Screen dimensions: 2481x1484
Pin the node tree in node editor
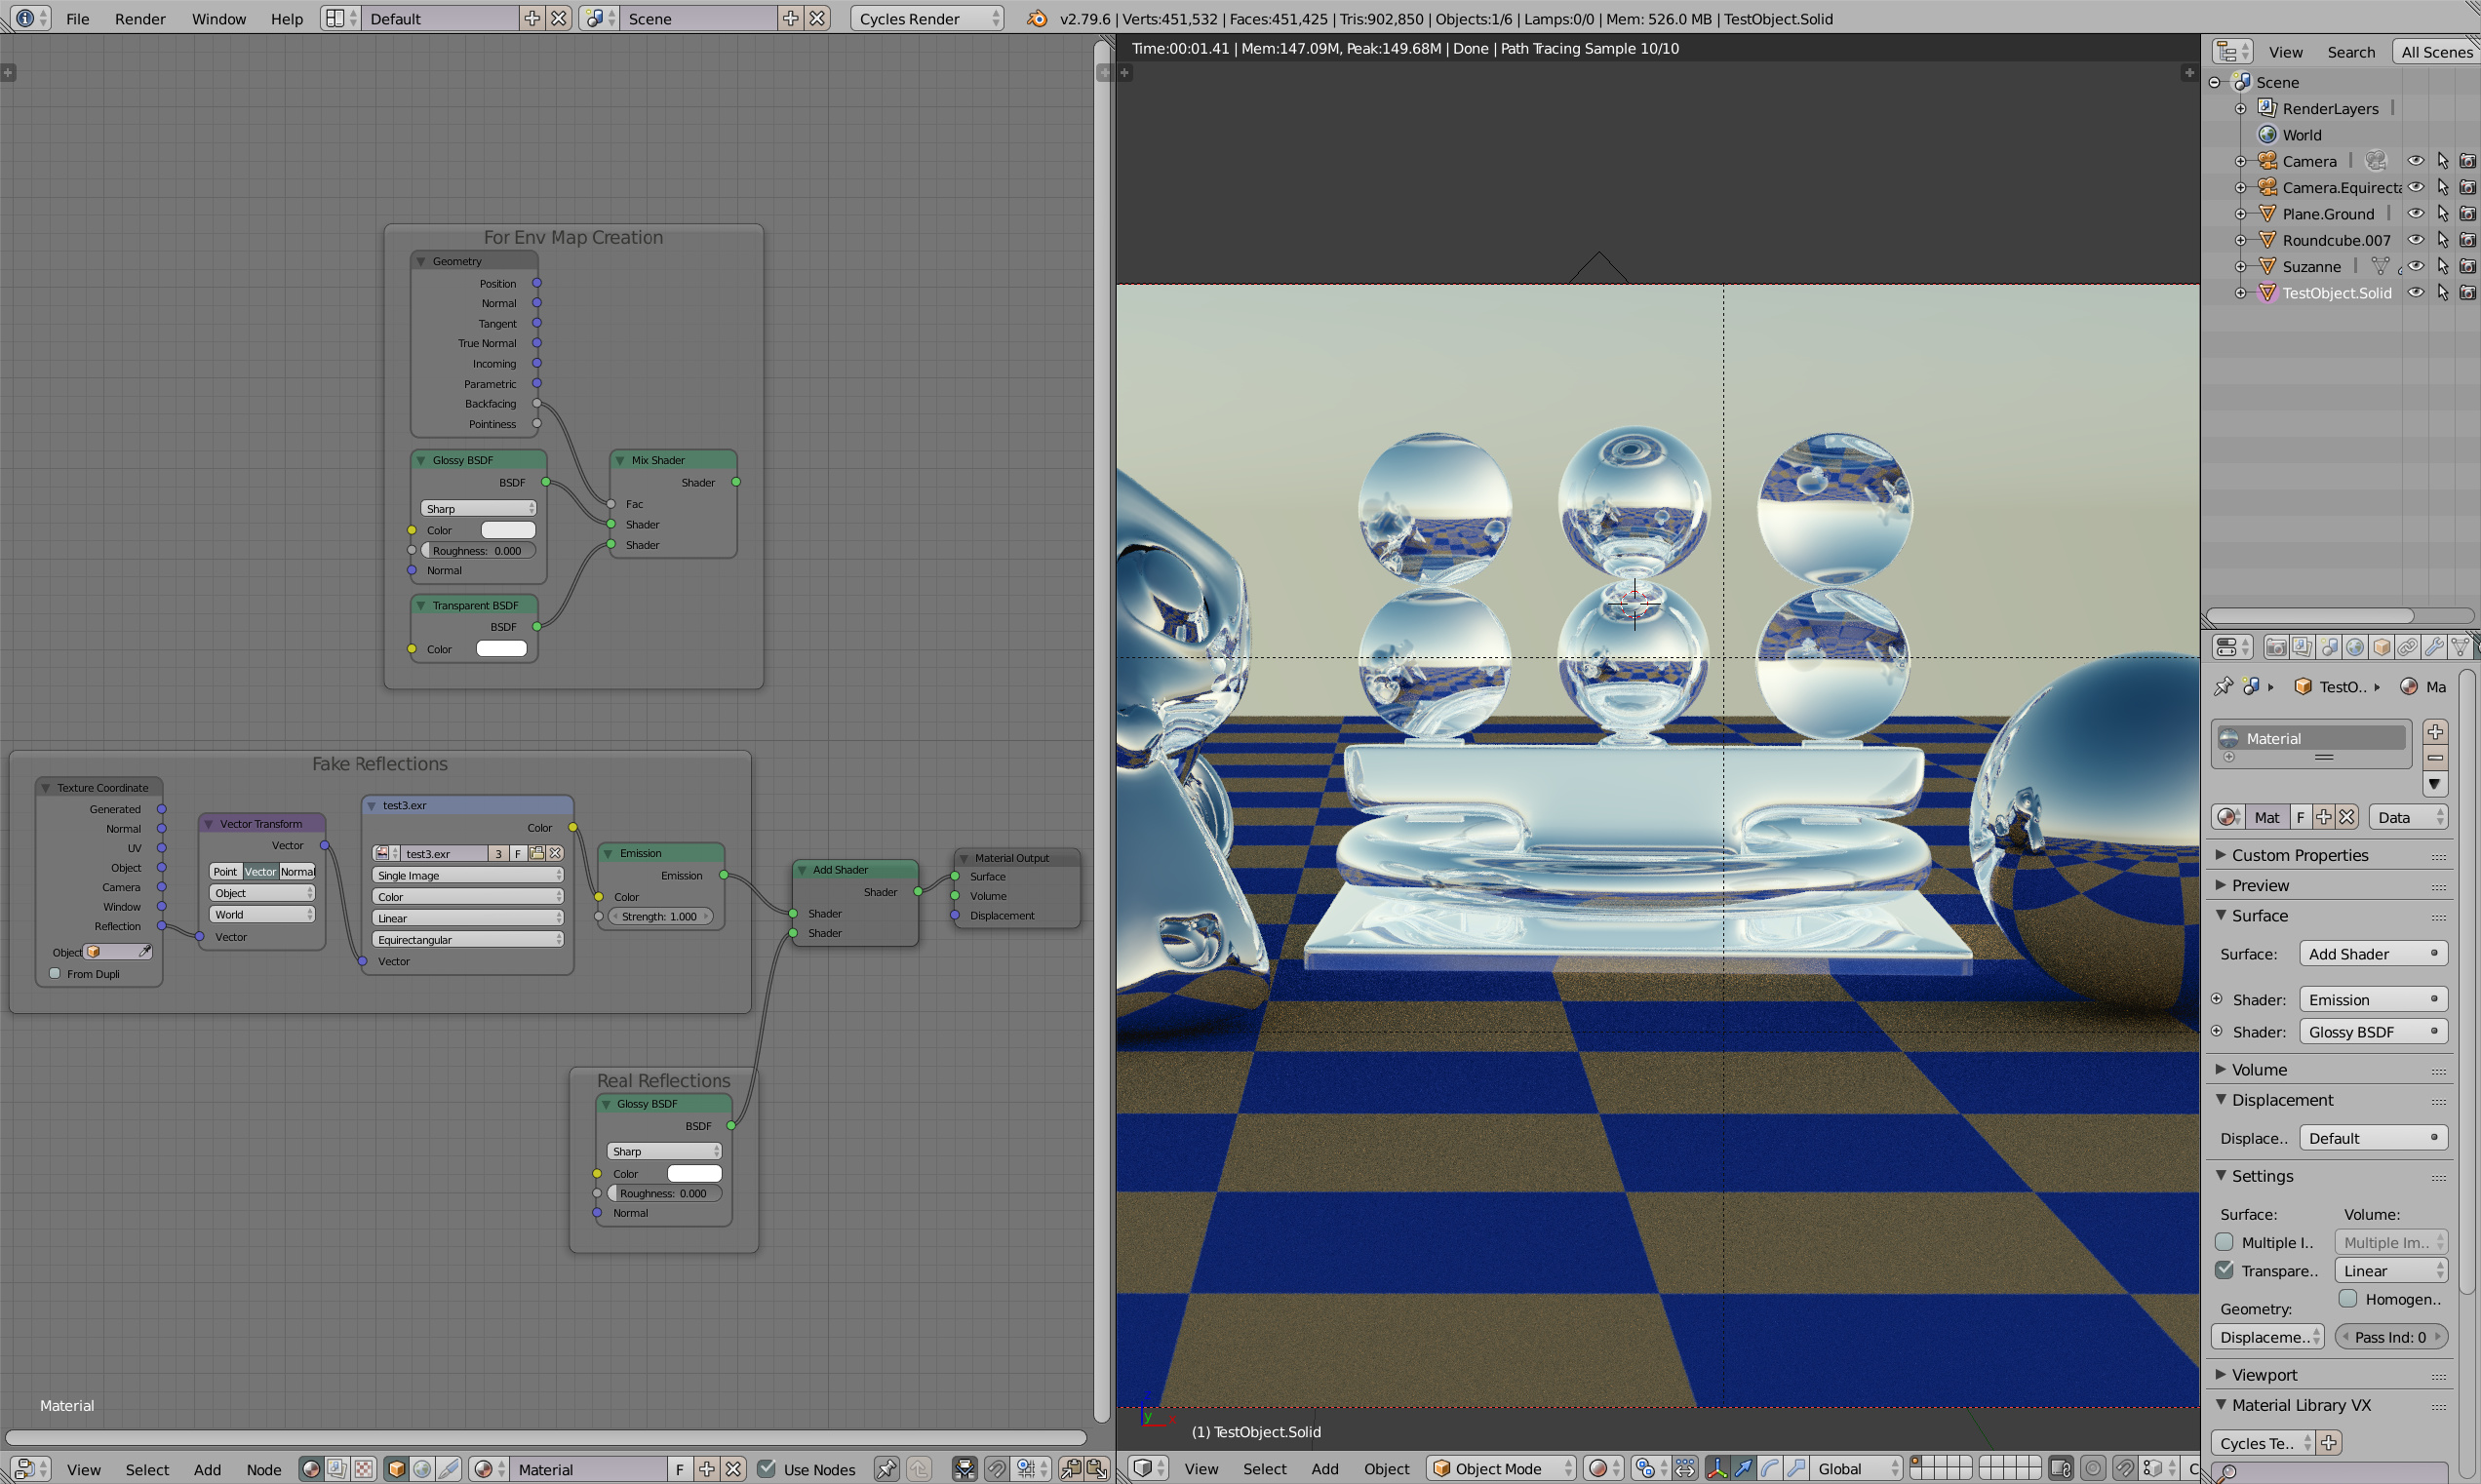pos(886,1468)
